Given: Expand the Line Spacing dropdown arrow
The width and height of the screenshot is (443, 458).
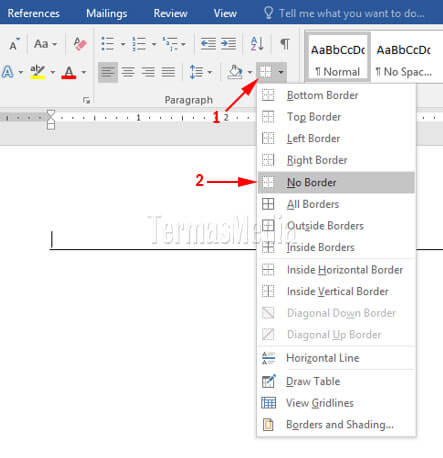Looking at the screenshot, I should point(210,72).
